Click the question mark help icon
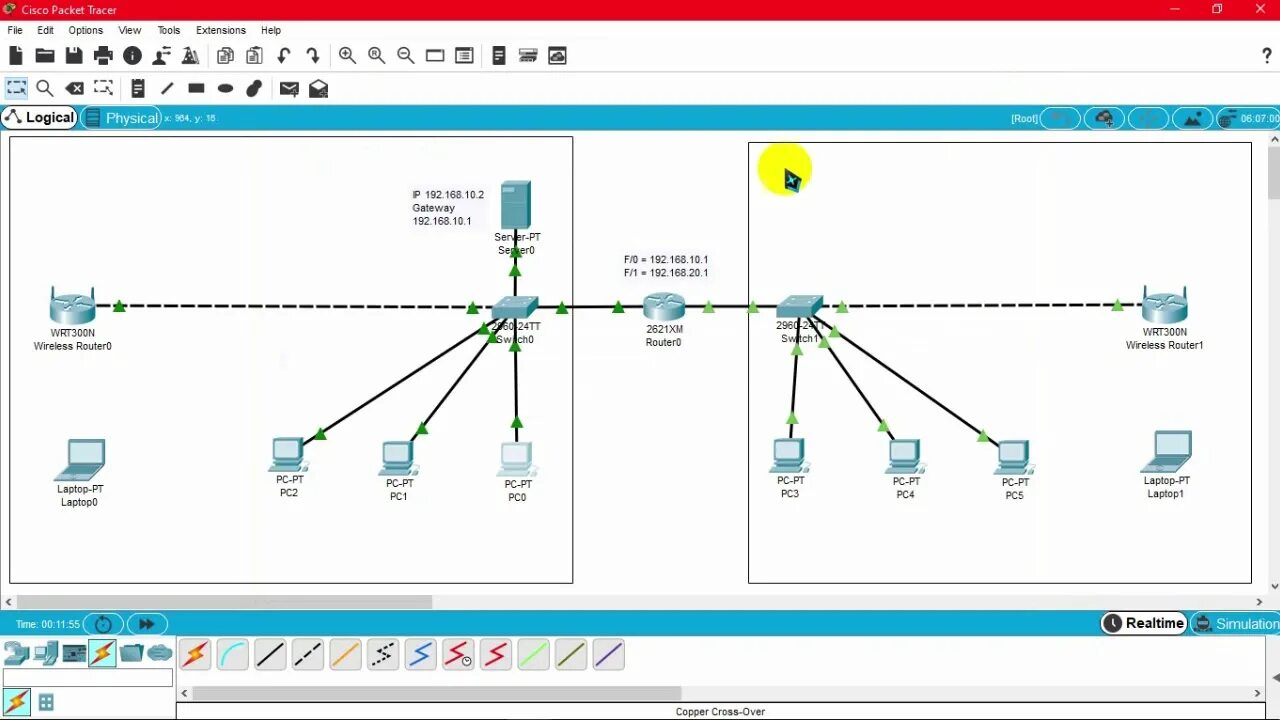The image size is (1280, 720). (x=1266, y=56)
